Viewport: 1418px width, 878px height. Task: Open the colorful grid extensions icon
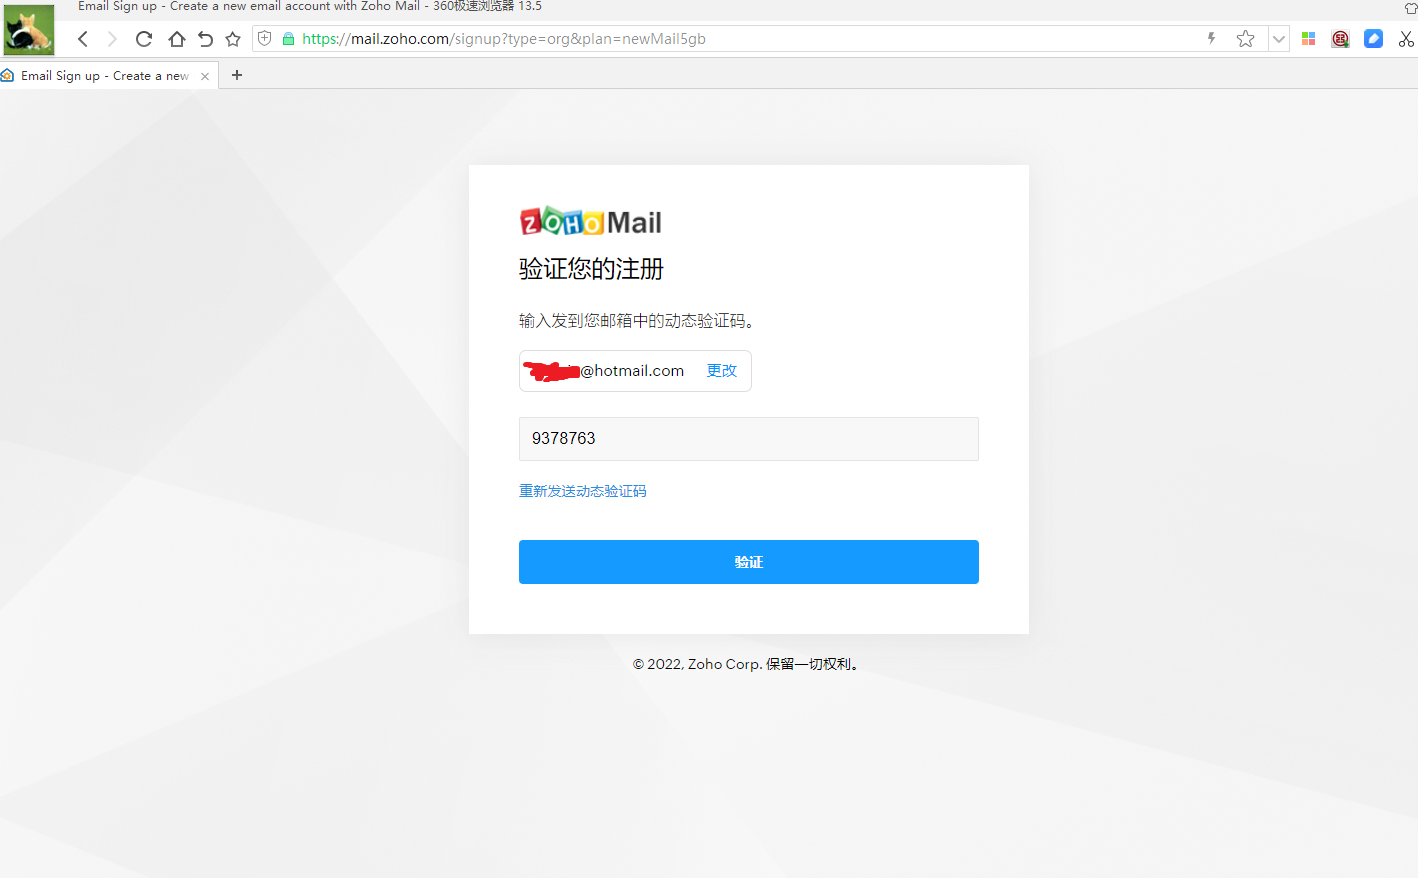pyautogui.click(x=1308, y=38)
